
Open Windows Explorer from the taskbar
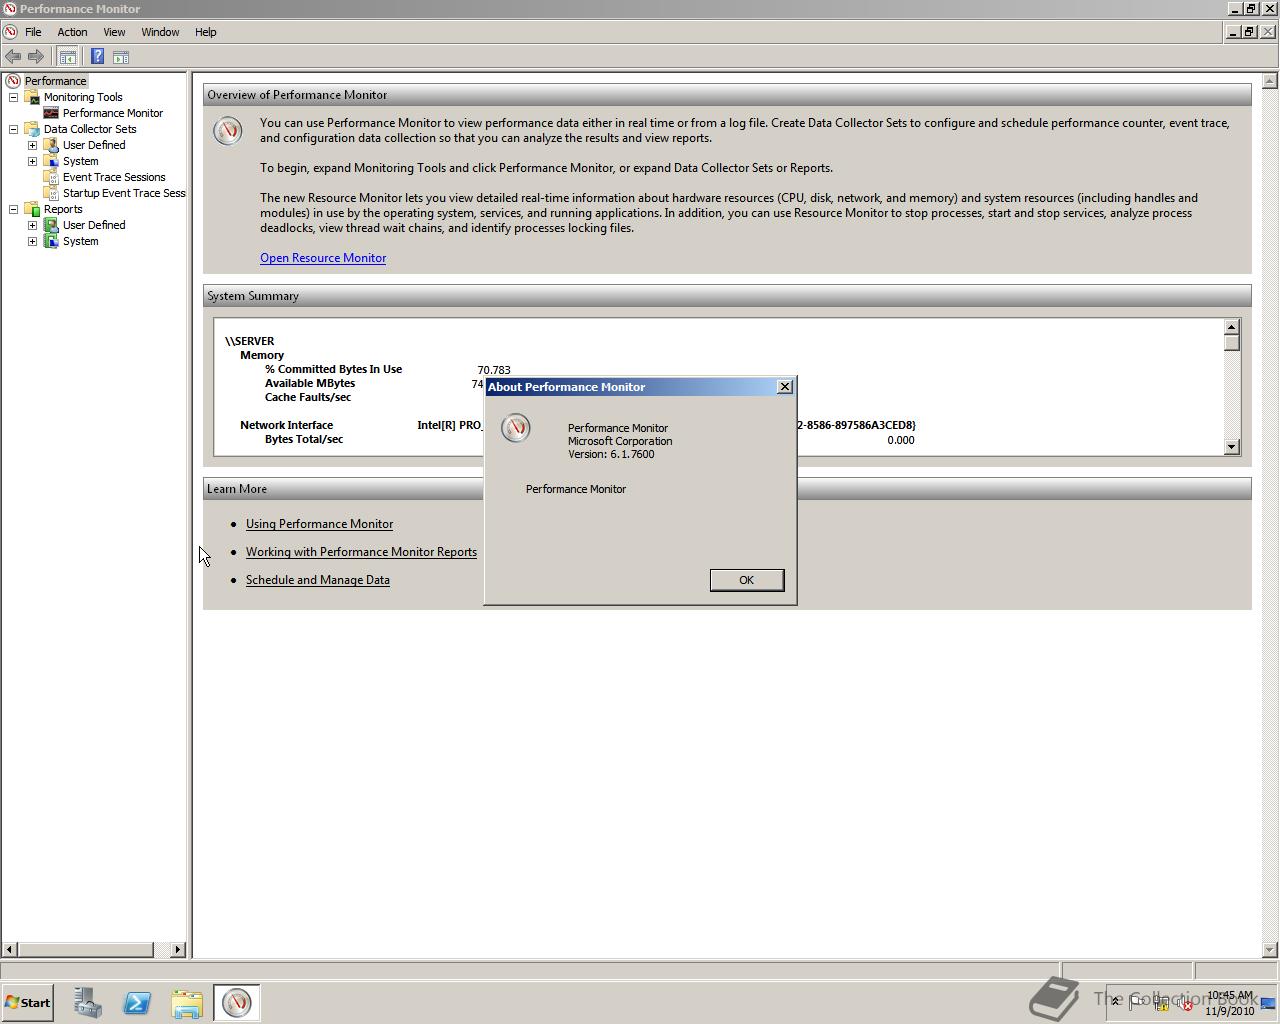tap(187, 1003)
